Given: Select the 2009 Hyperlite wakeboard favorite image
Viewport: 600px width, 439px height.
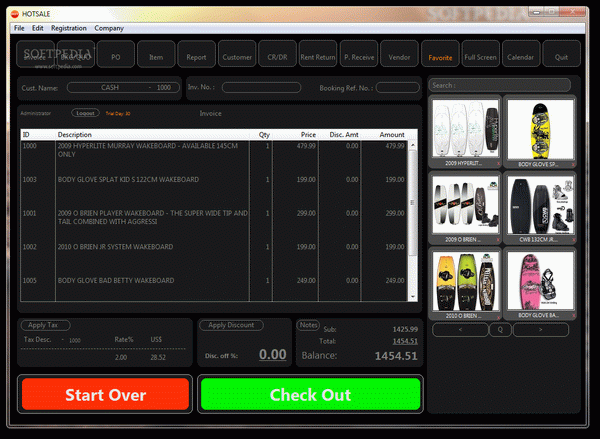Looking at the screenshot, I should 465,128.
